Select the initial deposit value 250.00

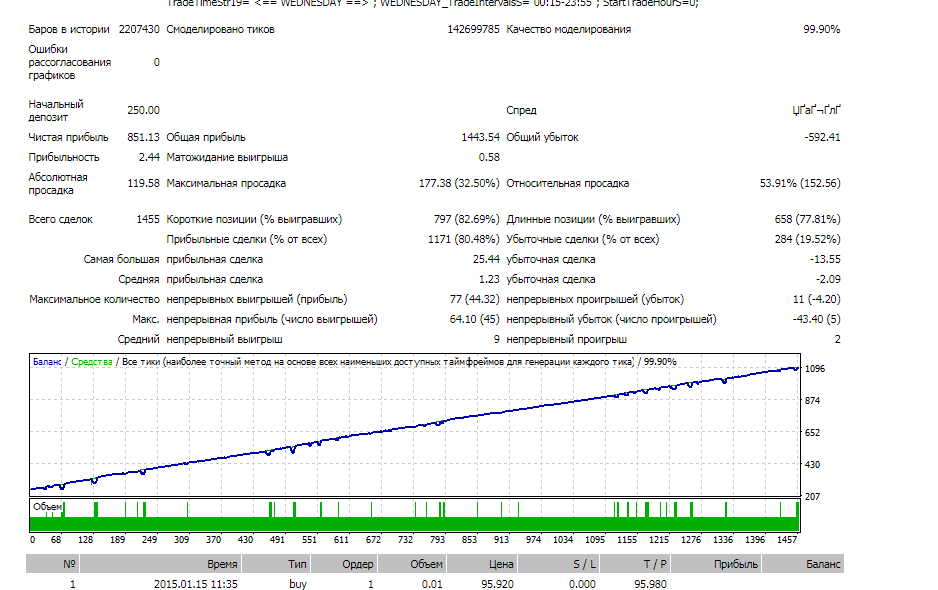[x=143, y=110]
